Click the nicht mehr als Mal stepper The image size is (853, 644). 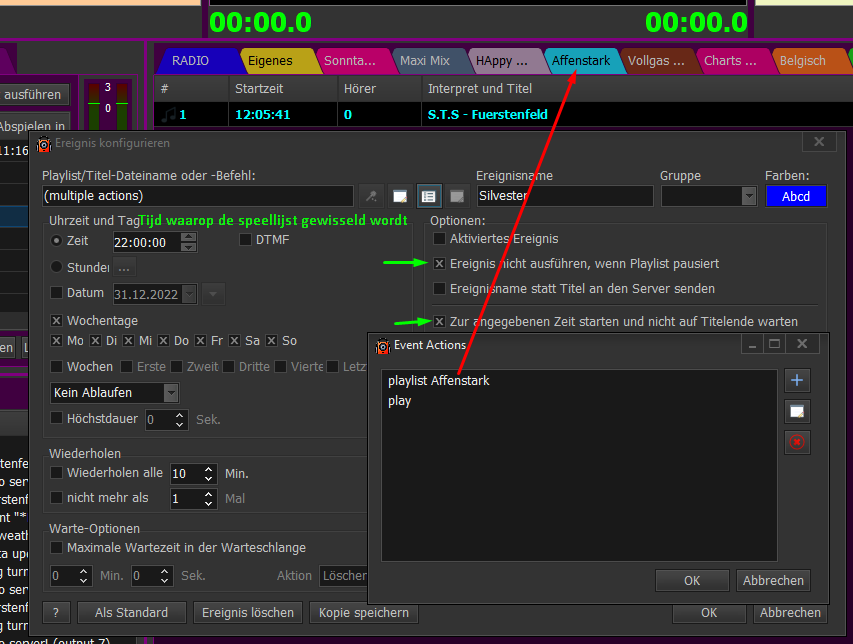point(208,499)
